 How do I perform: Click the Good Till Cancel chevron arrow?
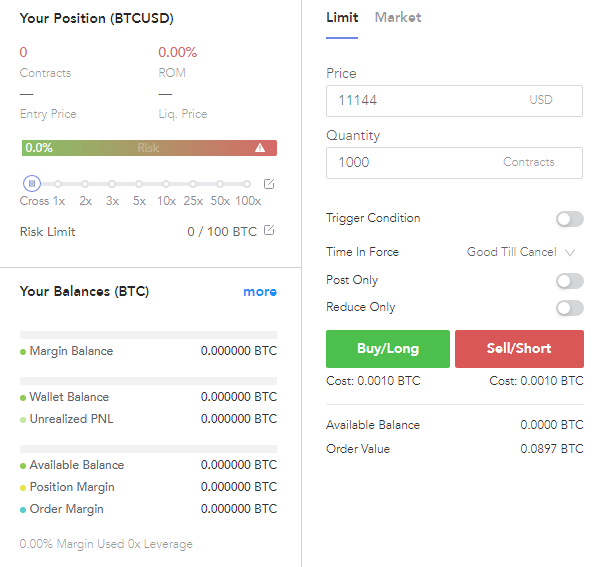[x=570, y=252]
